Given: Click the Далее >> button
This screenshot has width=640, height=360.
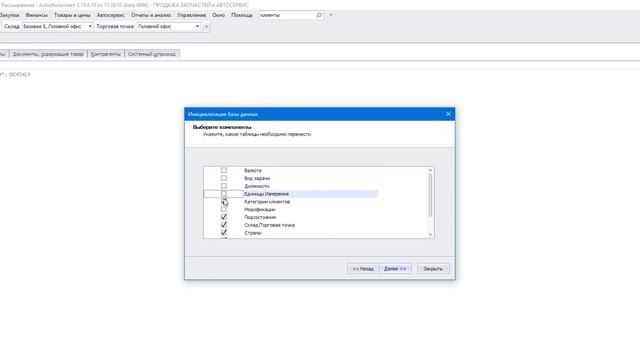Looking at the screenshot, I should [395, 269].
